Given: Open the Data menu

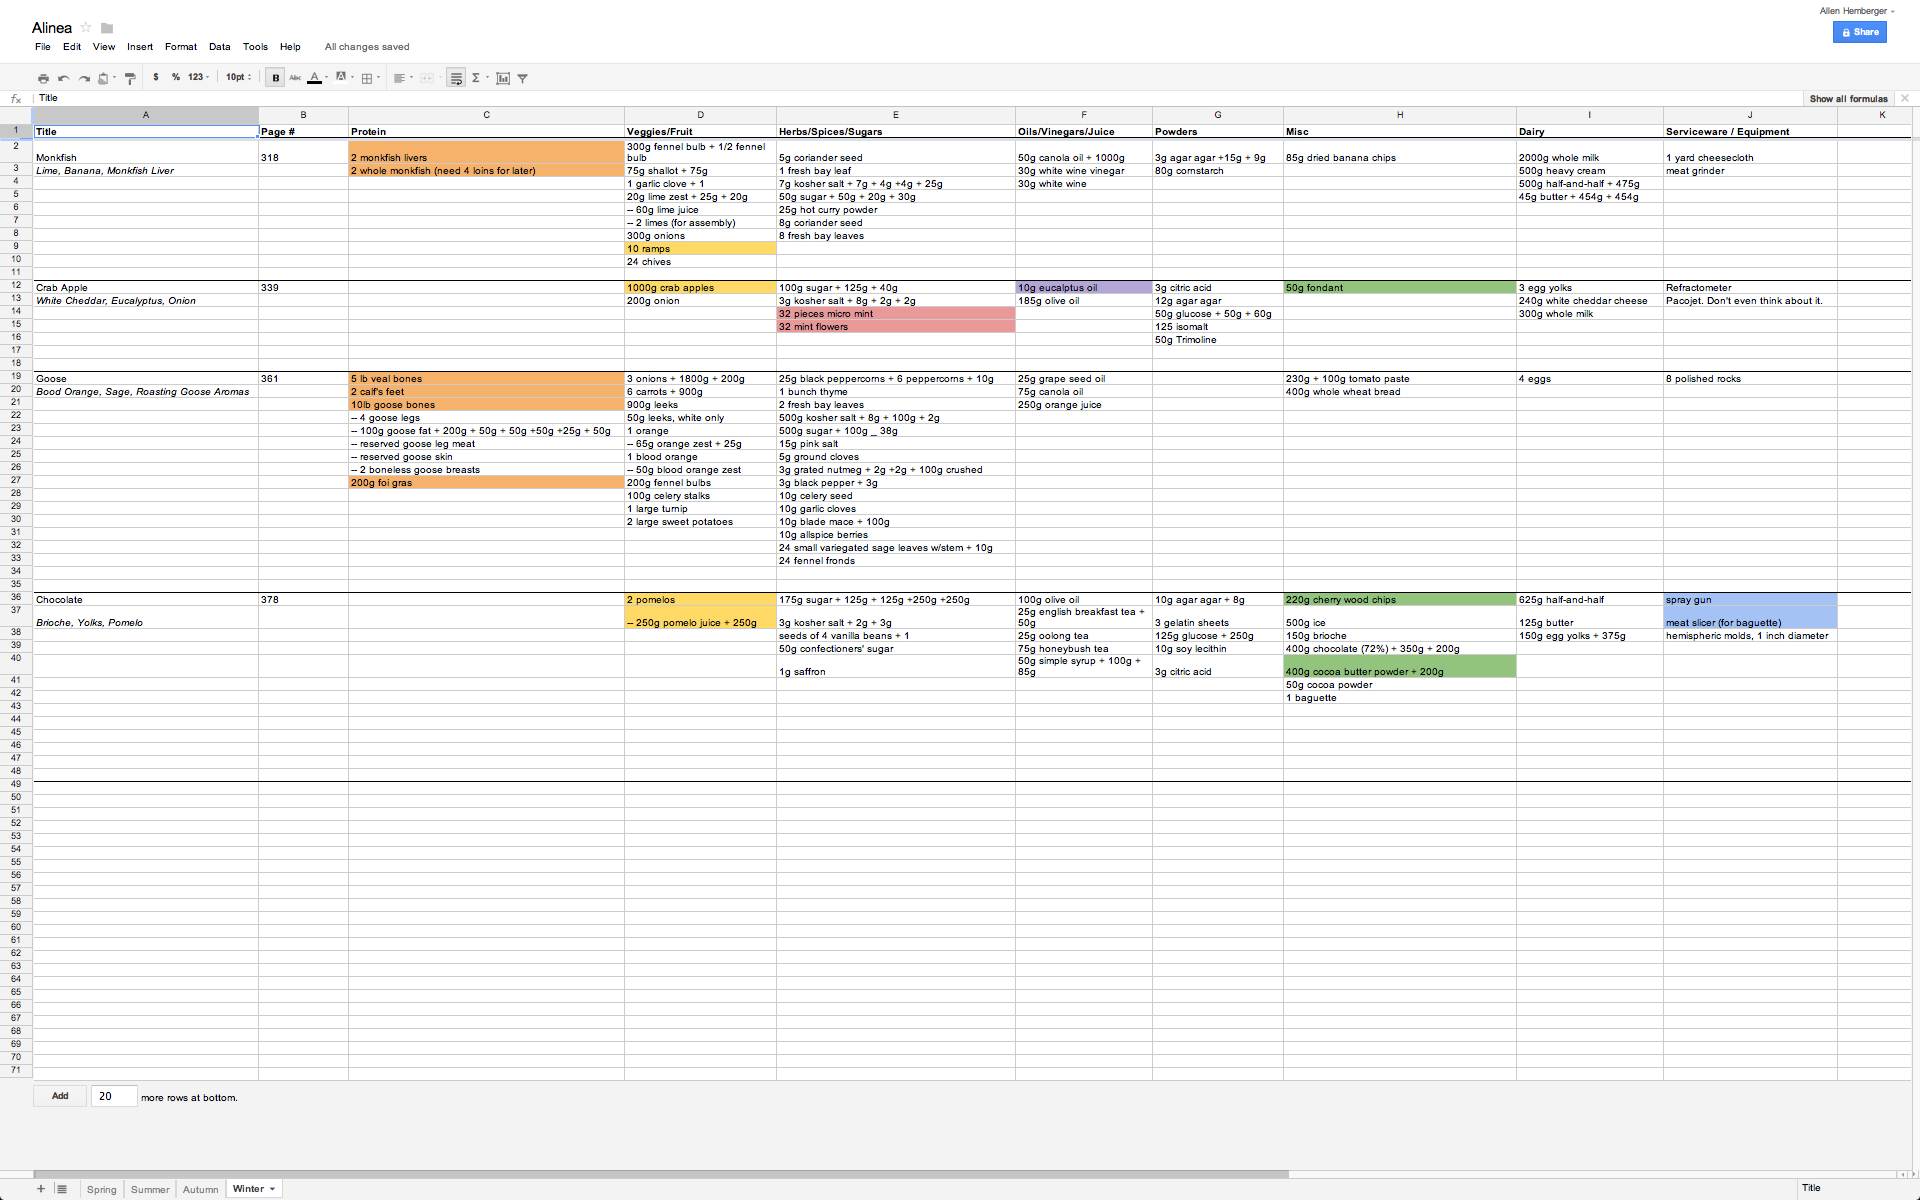Looking at the screenshot, I should coord(220,47).
